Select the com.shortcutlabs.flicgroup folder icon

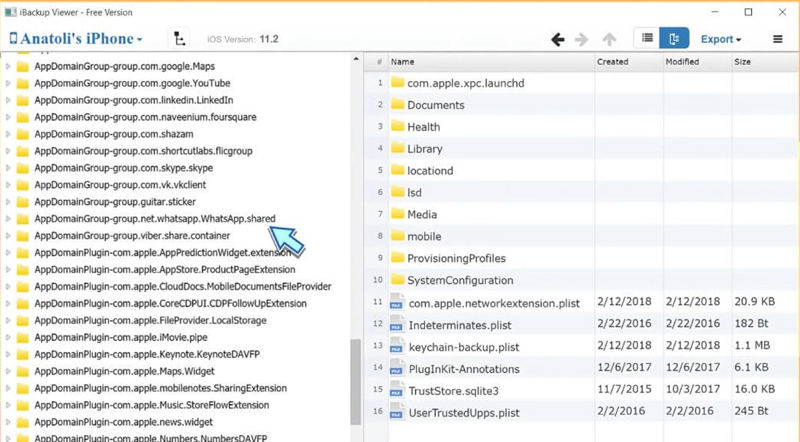(22, 151)
